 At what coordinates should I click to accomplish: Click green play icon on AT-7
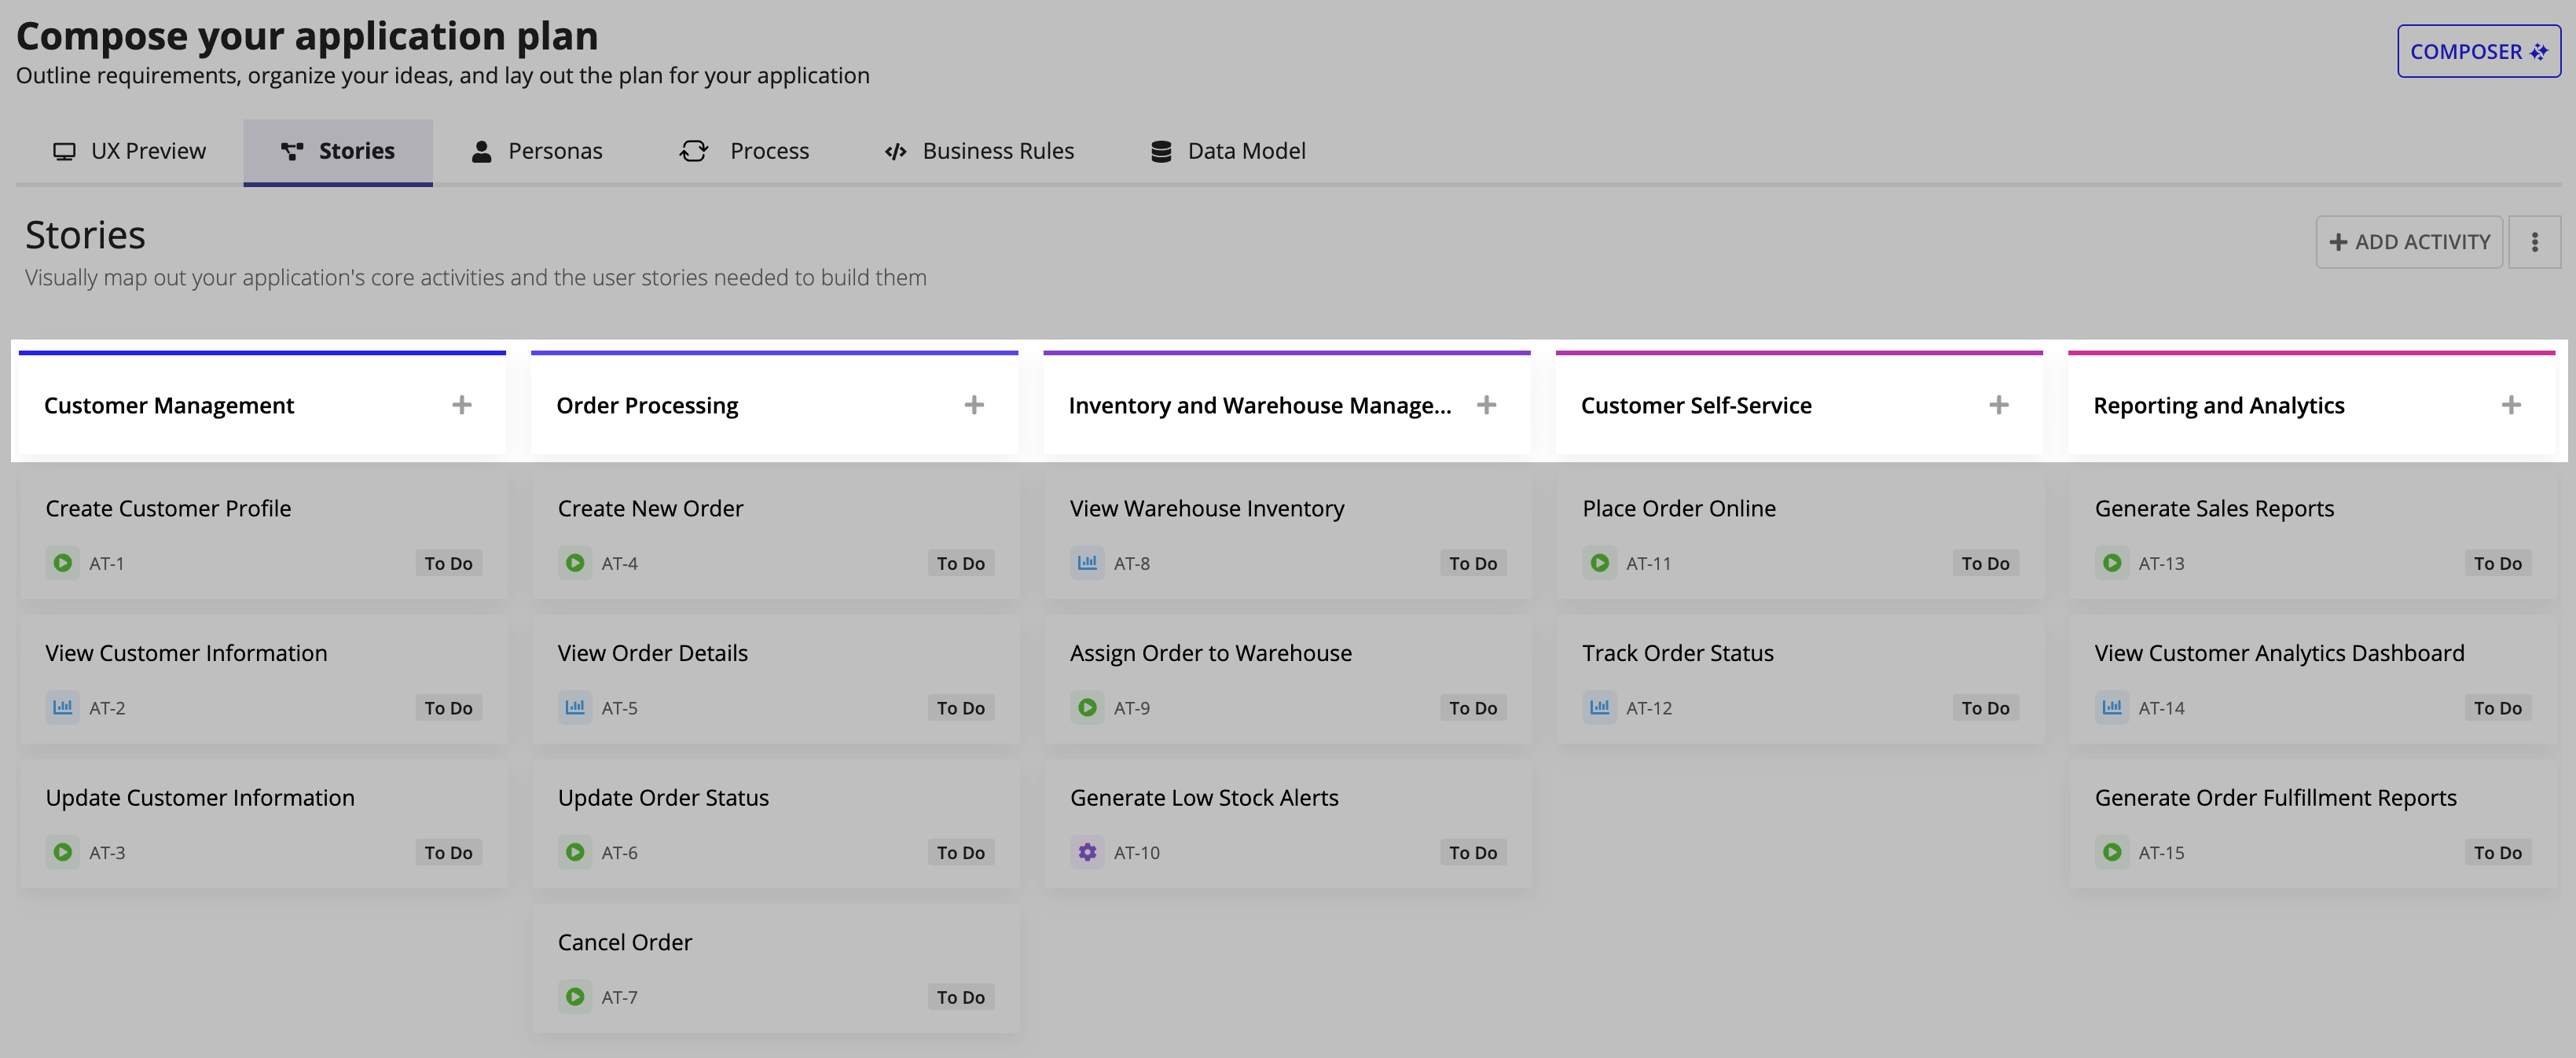tap(575, 997)
